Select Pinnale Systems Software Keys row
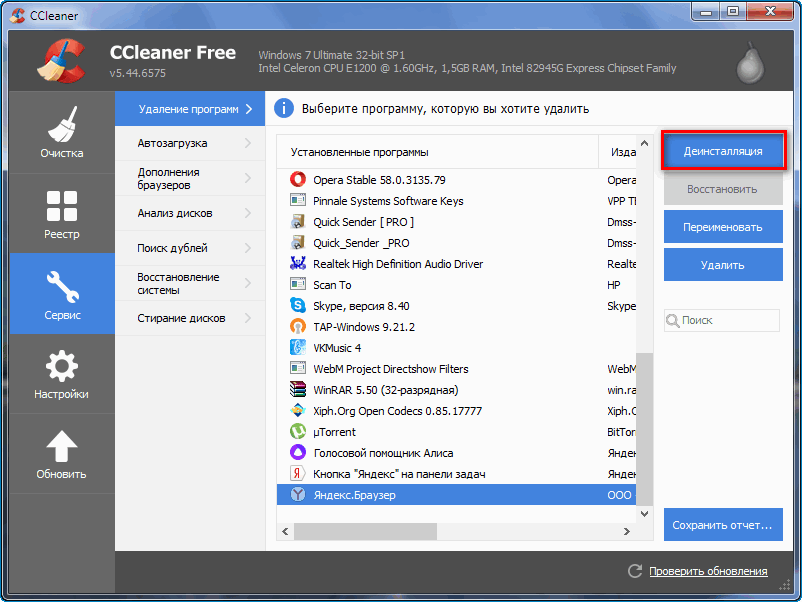The width and height of the screenshot is (802, 602). [x=456, y=200]
